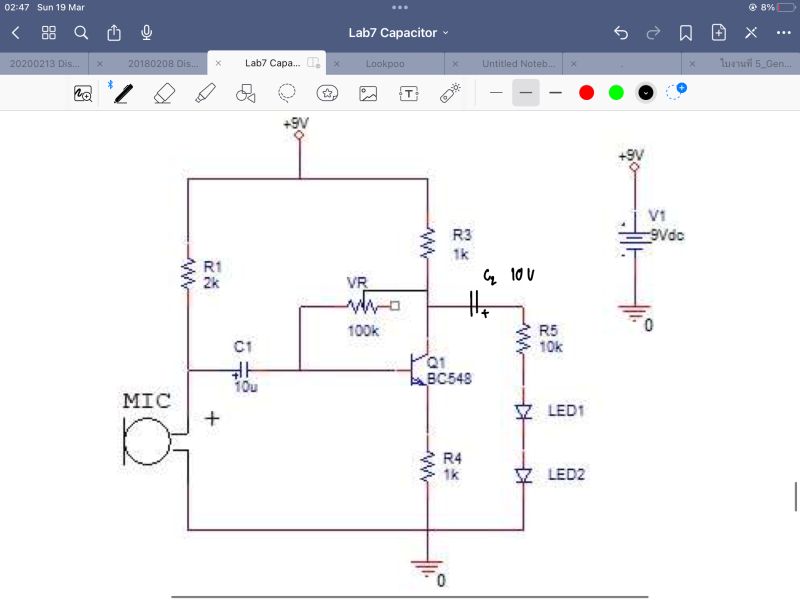Image resolution: width=800 pixels, height=600 pixels.
Task: Add a text box using the text tool
Action: click(409, 93)
